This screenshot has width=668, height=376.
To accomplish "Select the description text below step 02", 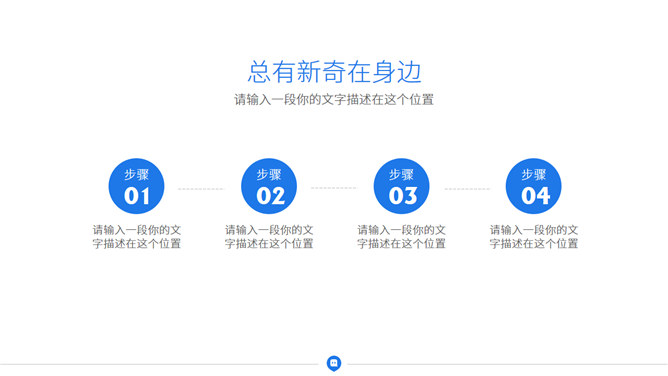I will (269, 237).
